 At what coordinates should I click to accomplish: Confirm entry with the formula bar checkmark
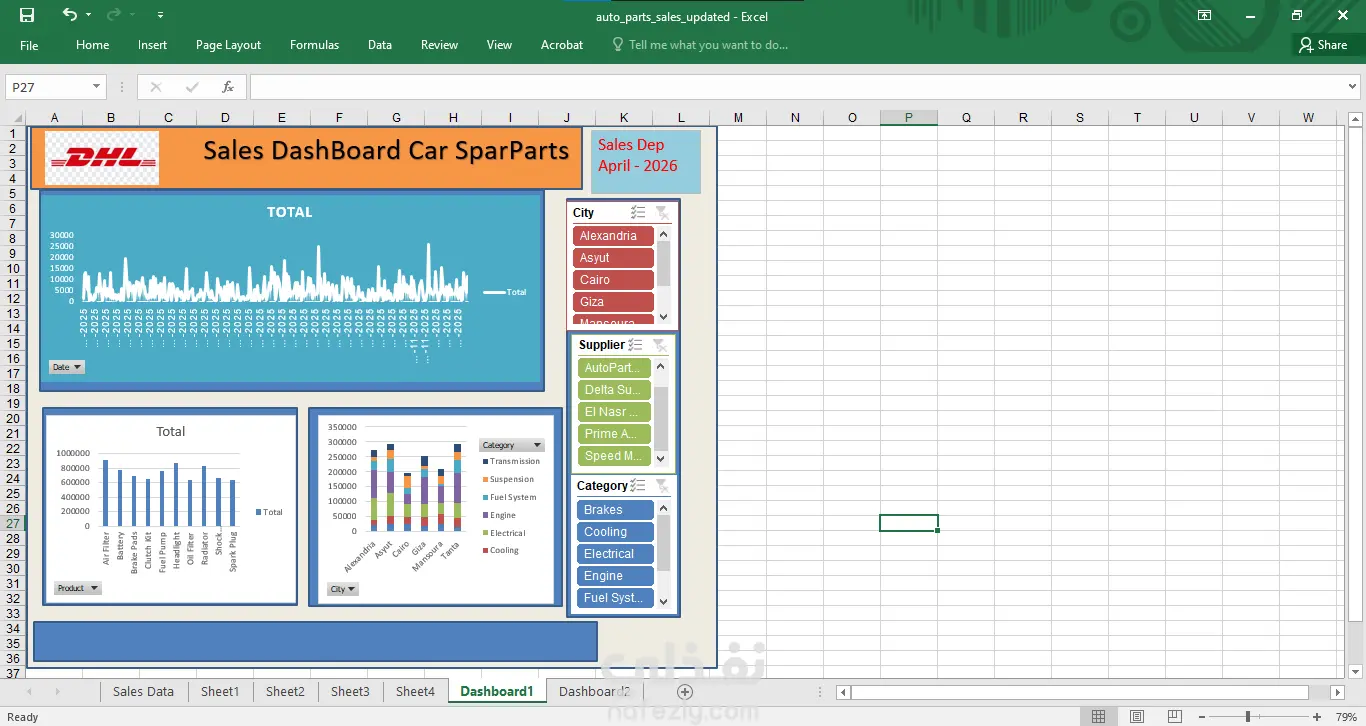pos(192,87)
